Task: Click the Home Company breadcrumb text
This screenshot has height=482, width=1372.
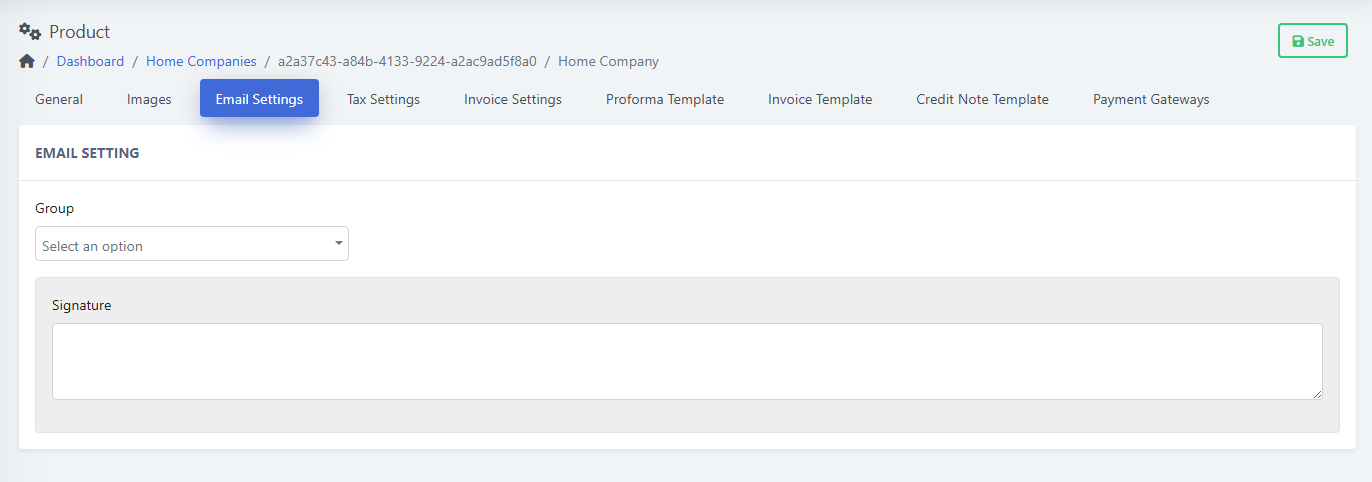Action: click(x=608, y=61)
